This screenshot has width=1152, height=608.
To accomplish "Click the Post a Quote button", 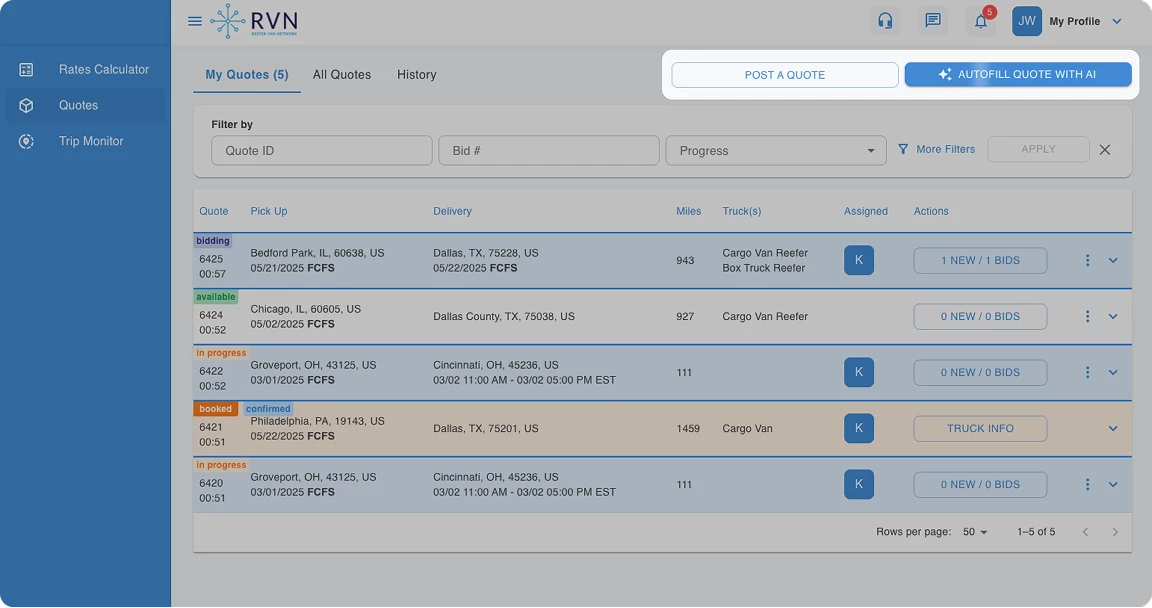I will pos(785,75).
